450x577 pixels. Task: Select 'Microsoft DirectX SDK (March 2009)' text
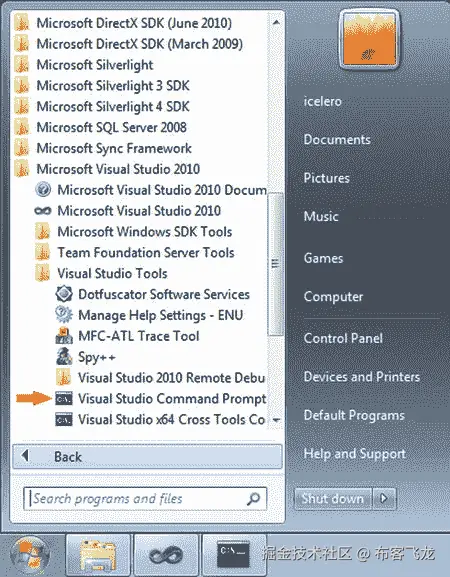(x=140, y=44)
